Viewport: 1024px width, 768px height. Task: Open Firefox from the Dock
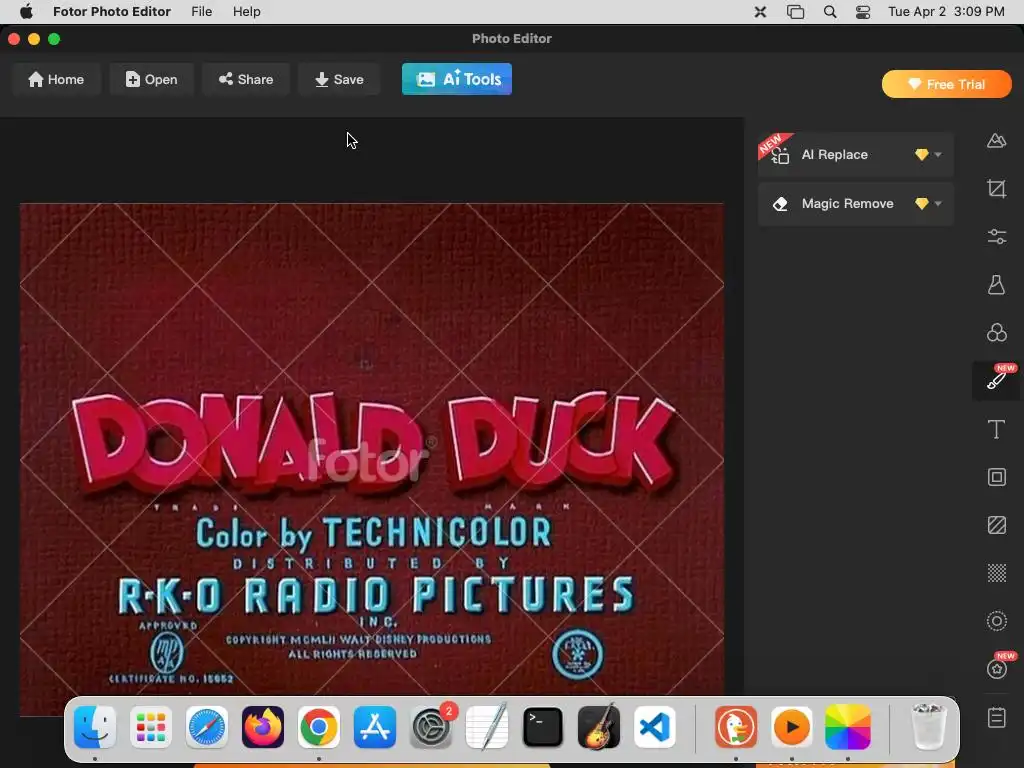[263, 727]
